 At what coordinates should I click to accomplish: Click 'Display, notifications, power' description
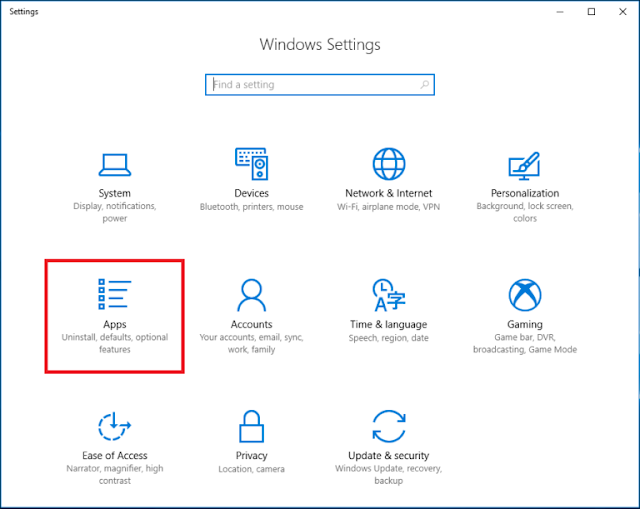click(115, 212)
